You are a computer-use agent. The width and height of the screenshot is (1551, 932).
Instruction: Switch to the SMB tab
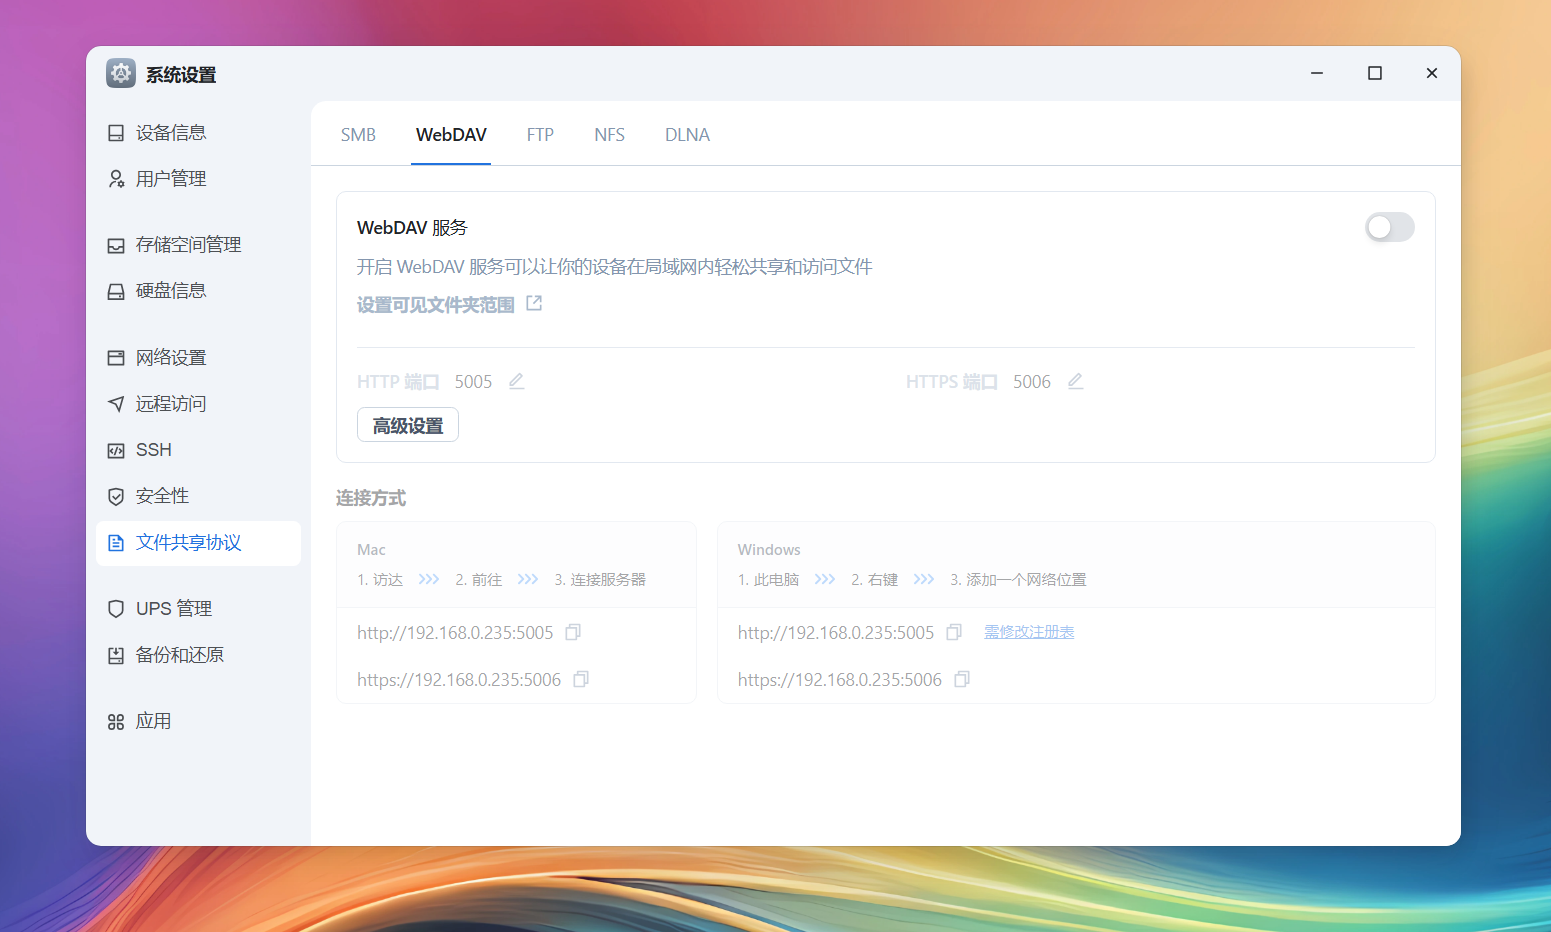358,135
